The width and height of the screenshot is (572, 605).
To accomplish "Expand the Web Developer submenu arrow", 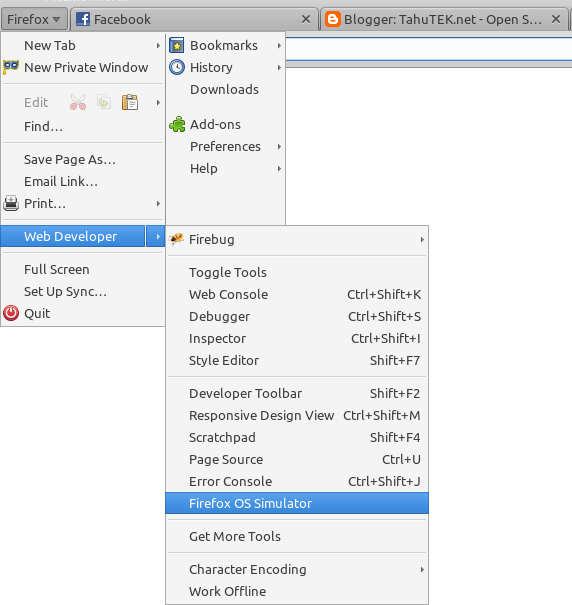I will [158, 236].
